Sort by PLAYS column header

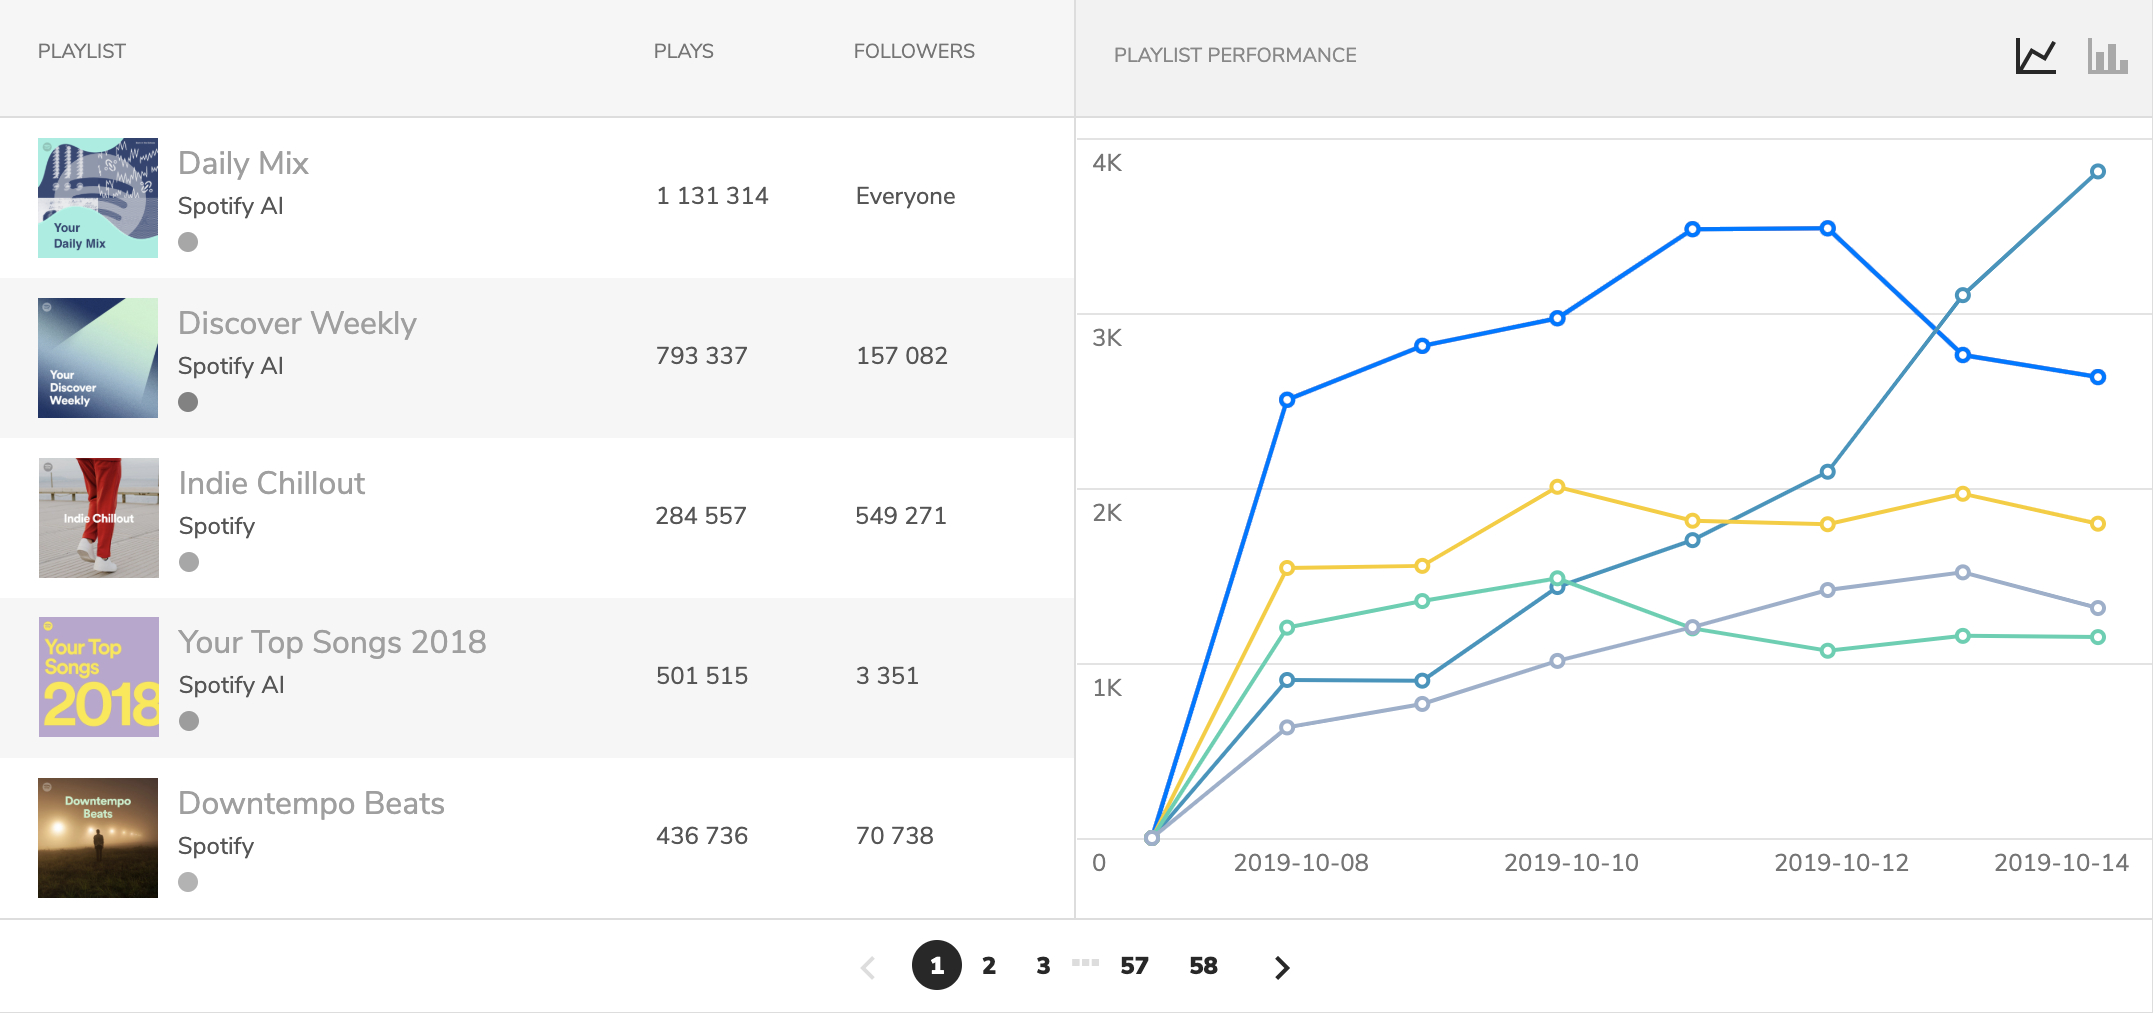(684, 51)
